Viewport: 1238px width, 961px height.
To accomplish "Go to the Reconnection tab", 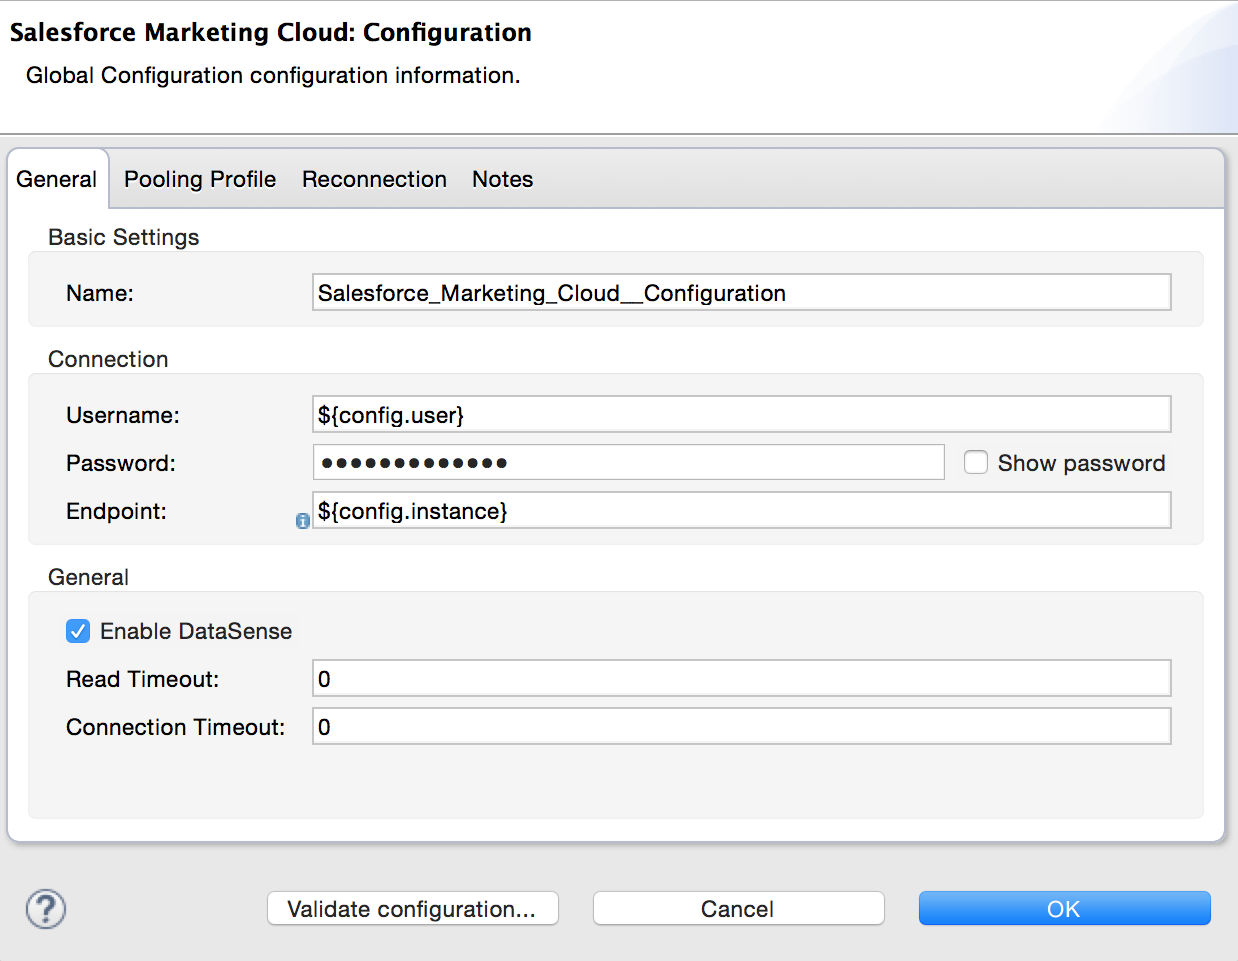I will [x=374, y=179].
